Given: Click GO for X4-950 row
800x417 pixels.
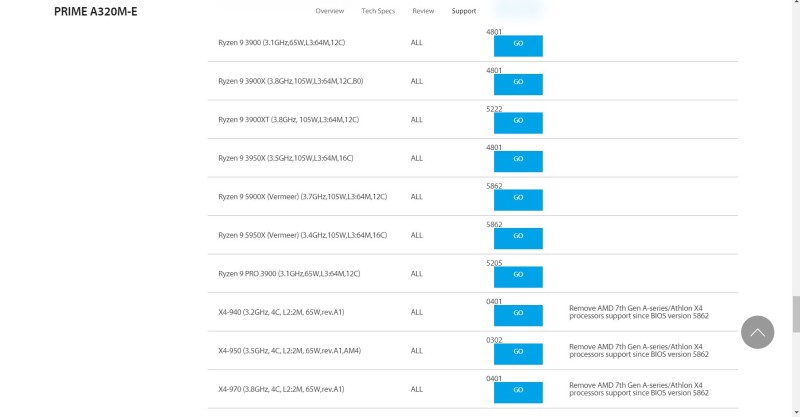Looking at the screenshot, I should (x=518, y=354).
